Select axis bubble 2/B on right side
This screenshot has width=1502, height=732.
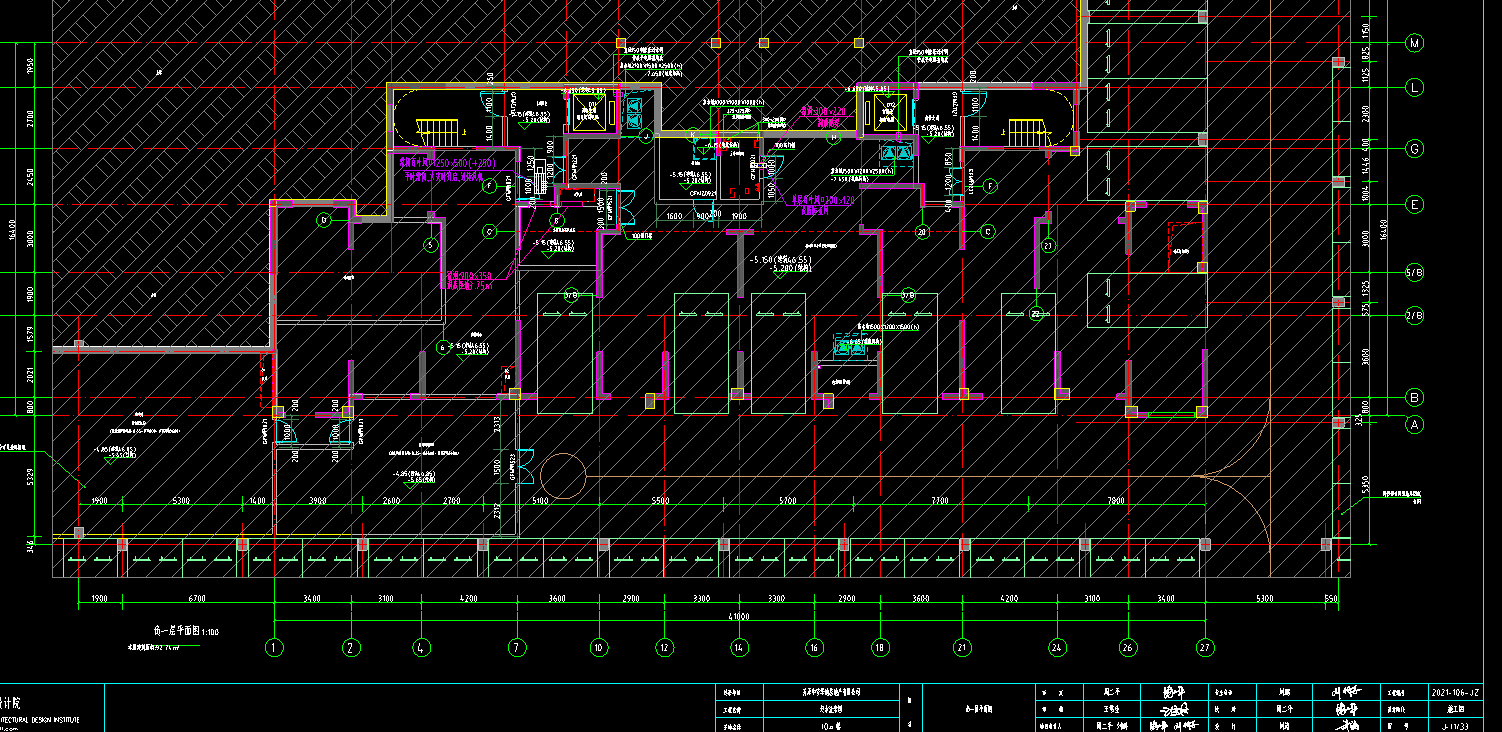(1414, 315)
